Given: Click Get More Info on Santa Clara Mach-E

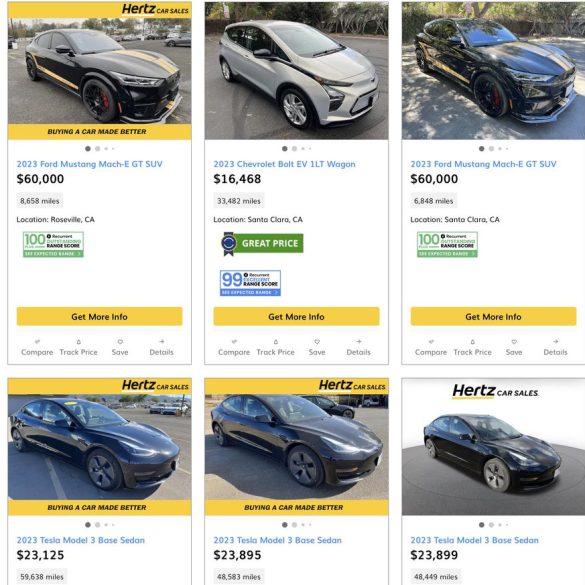Looking at the screenshot, I should (493, 316).
